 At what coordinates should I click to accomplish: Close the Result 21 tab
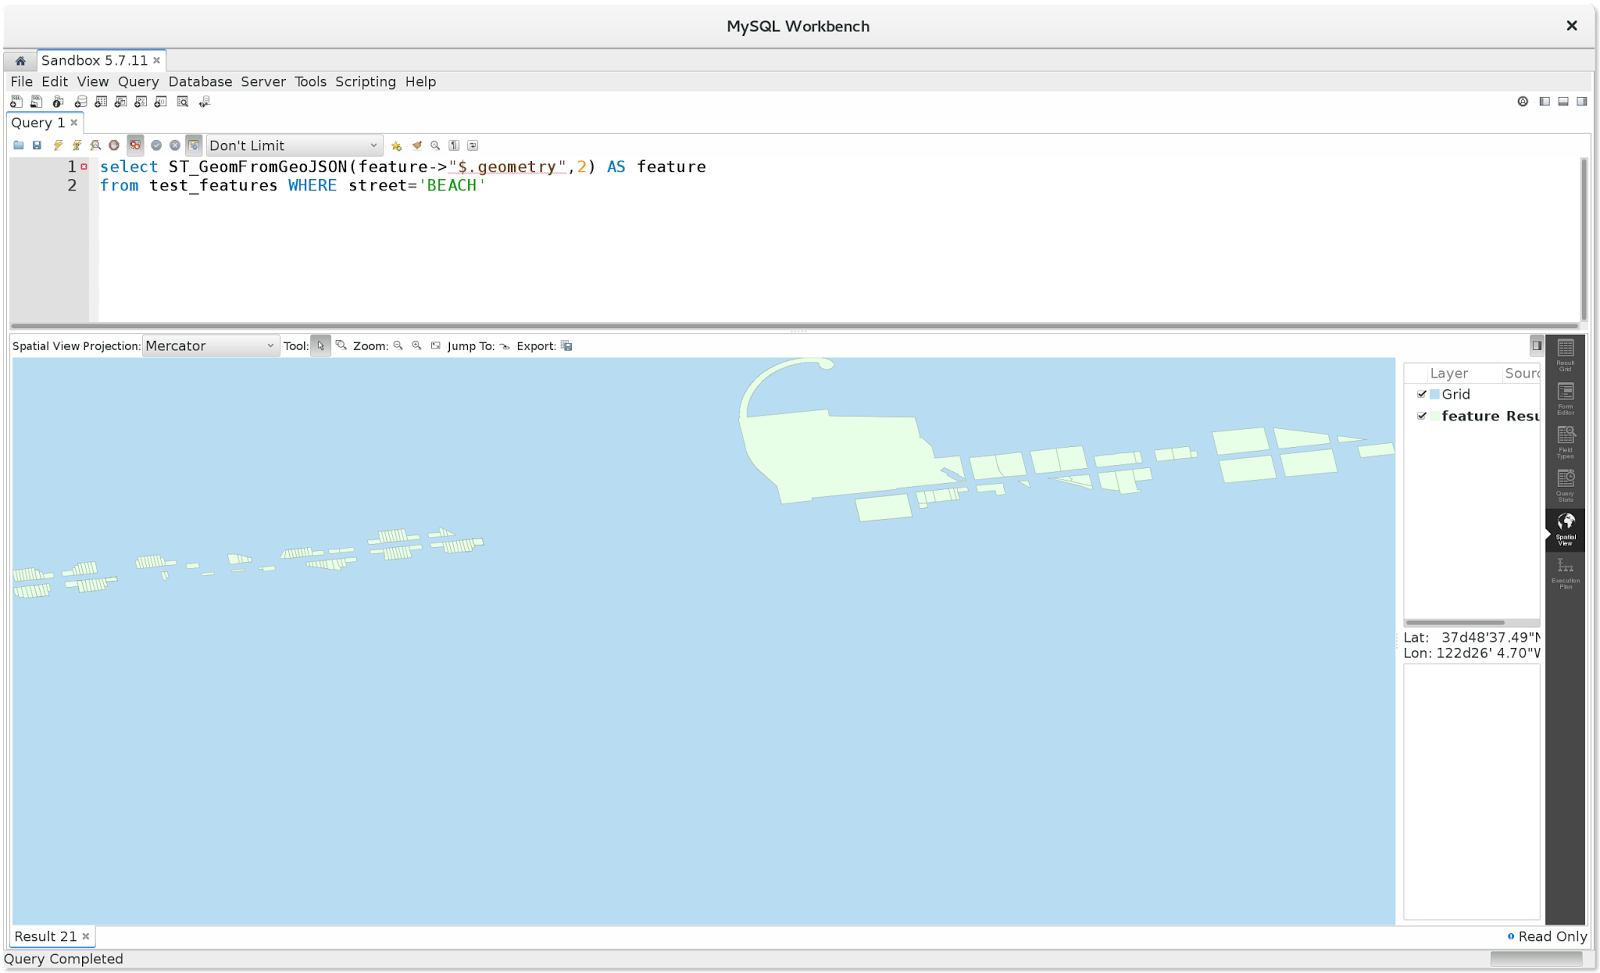tap(85, 936)
